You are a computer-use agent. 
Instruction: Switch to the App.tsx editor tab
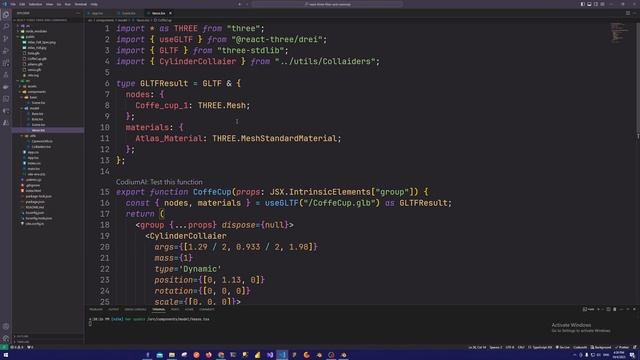[x=97, y=13]
